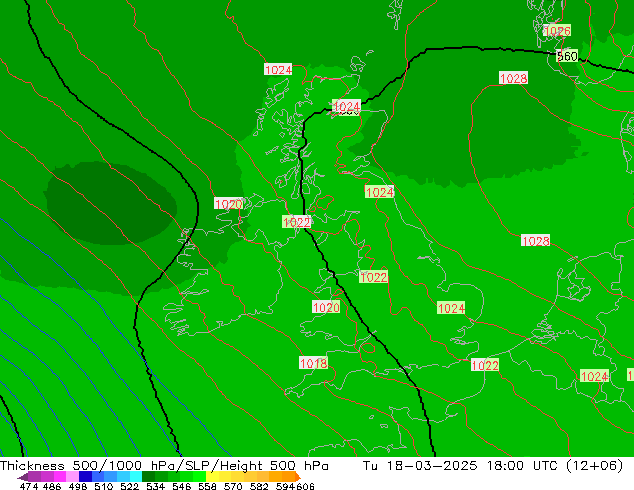Click the '606' legend value
The width and height of the screenshot is (634, 490).
305,486
